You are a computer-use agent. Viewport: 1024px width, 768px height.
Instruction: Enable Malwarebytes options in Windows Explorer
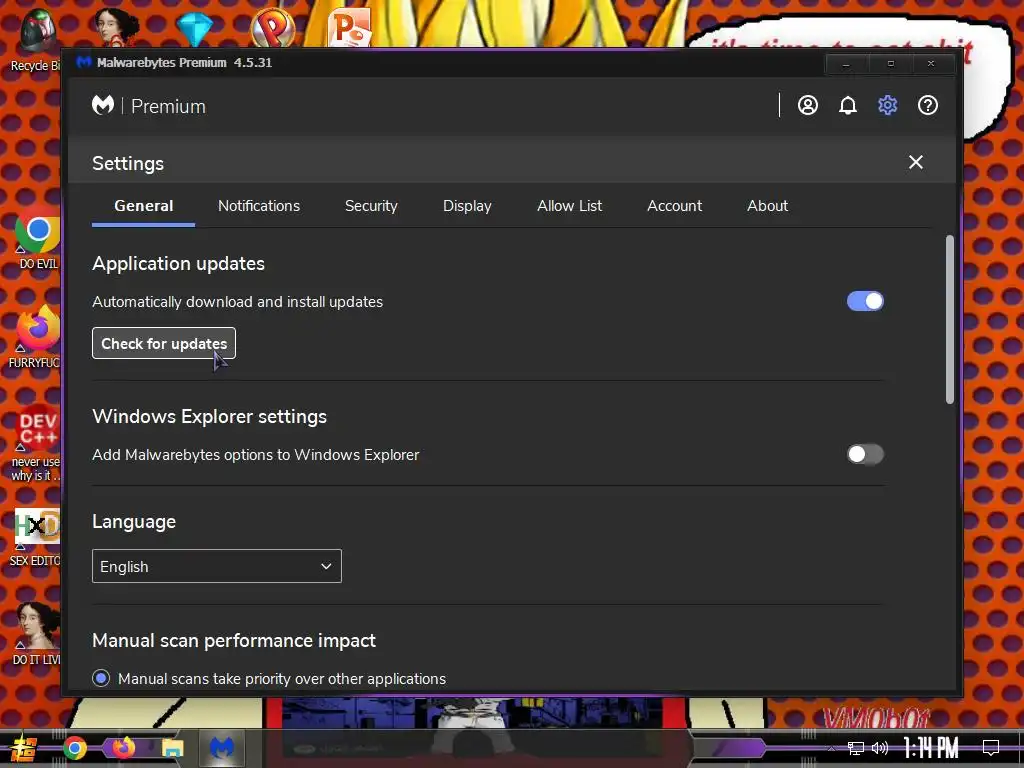click(x=865, y=454)
